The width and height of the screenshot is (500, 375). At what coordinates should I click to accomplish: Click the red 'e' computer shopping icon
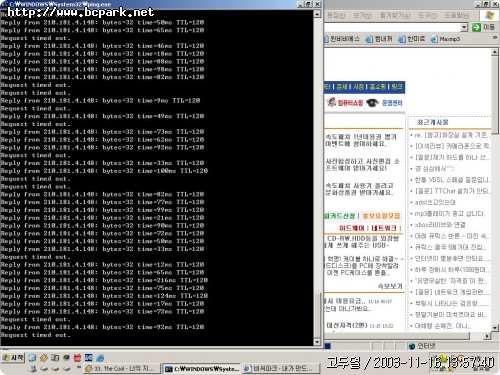pyautogui.click(x=331, y=102)
